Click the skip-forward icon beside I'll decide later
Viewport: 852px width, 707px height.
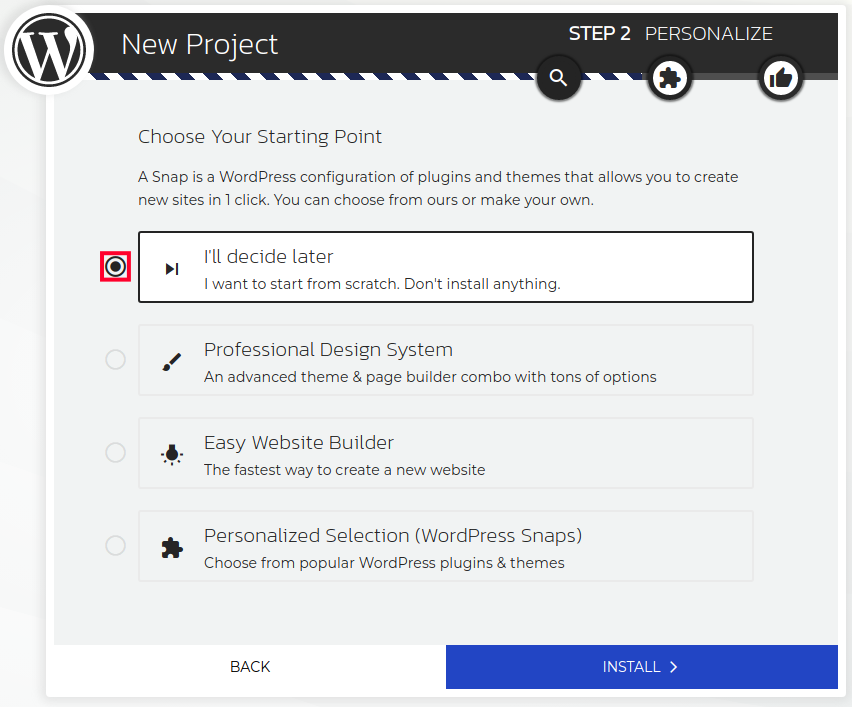coord(171,267)
